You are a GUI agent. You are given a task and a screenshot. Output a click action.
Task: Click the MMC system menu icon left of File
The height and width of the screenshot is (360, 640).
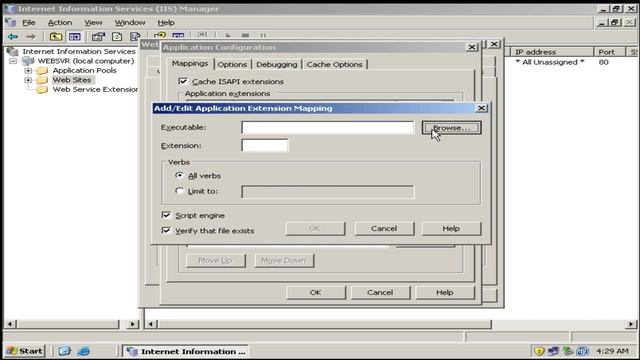pos(11,22)
